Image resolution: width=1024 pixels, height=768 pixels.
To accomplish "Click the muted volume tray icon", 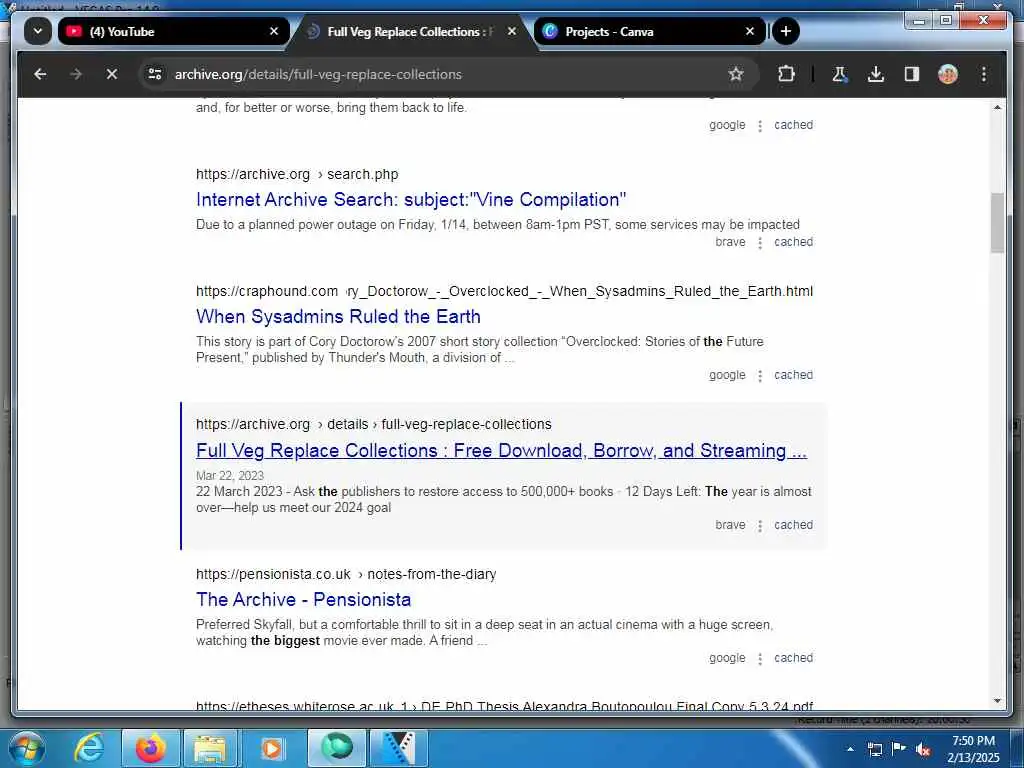I will 923,749.
